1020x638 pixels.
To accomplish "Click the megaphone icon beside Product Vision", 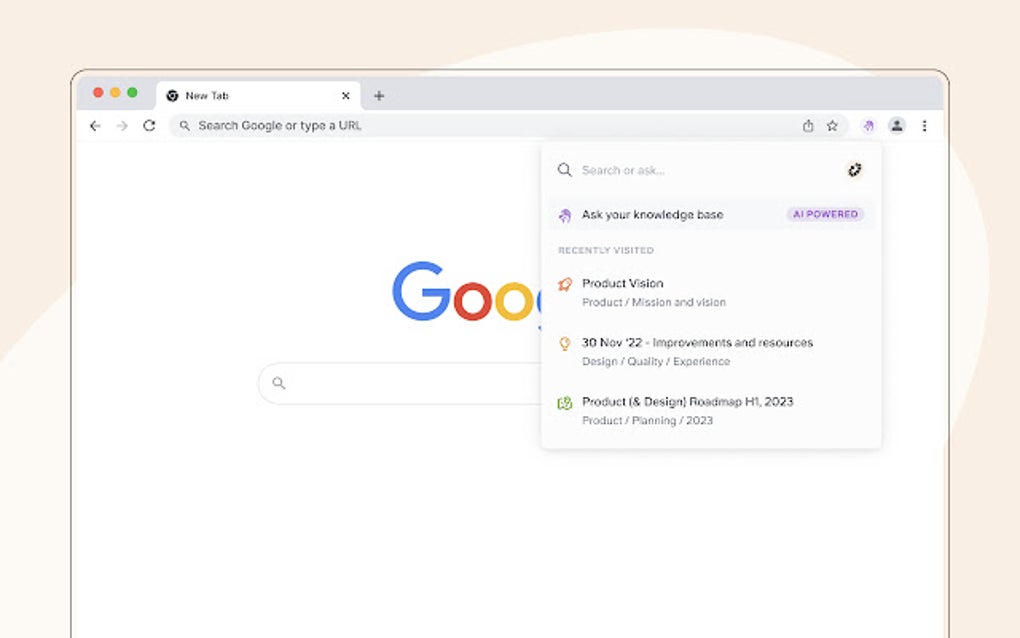I will pyautogui.click(x=566, y=284).
